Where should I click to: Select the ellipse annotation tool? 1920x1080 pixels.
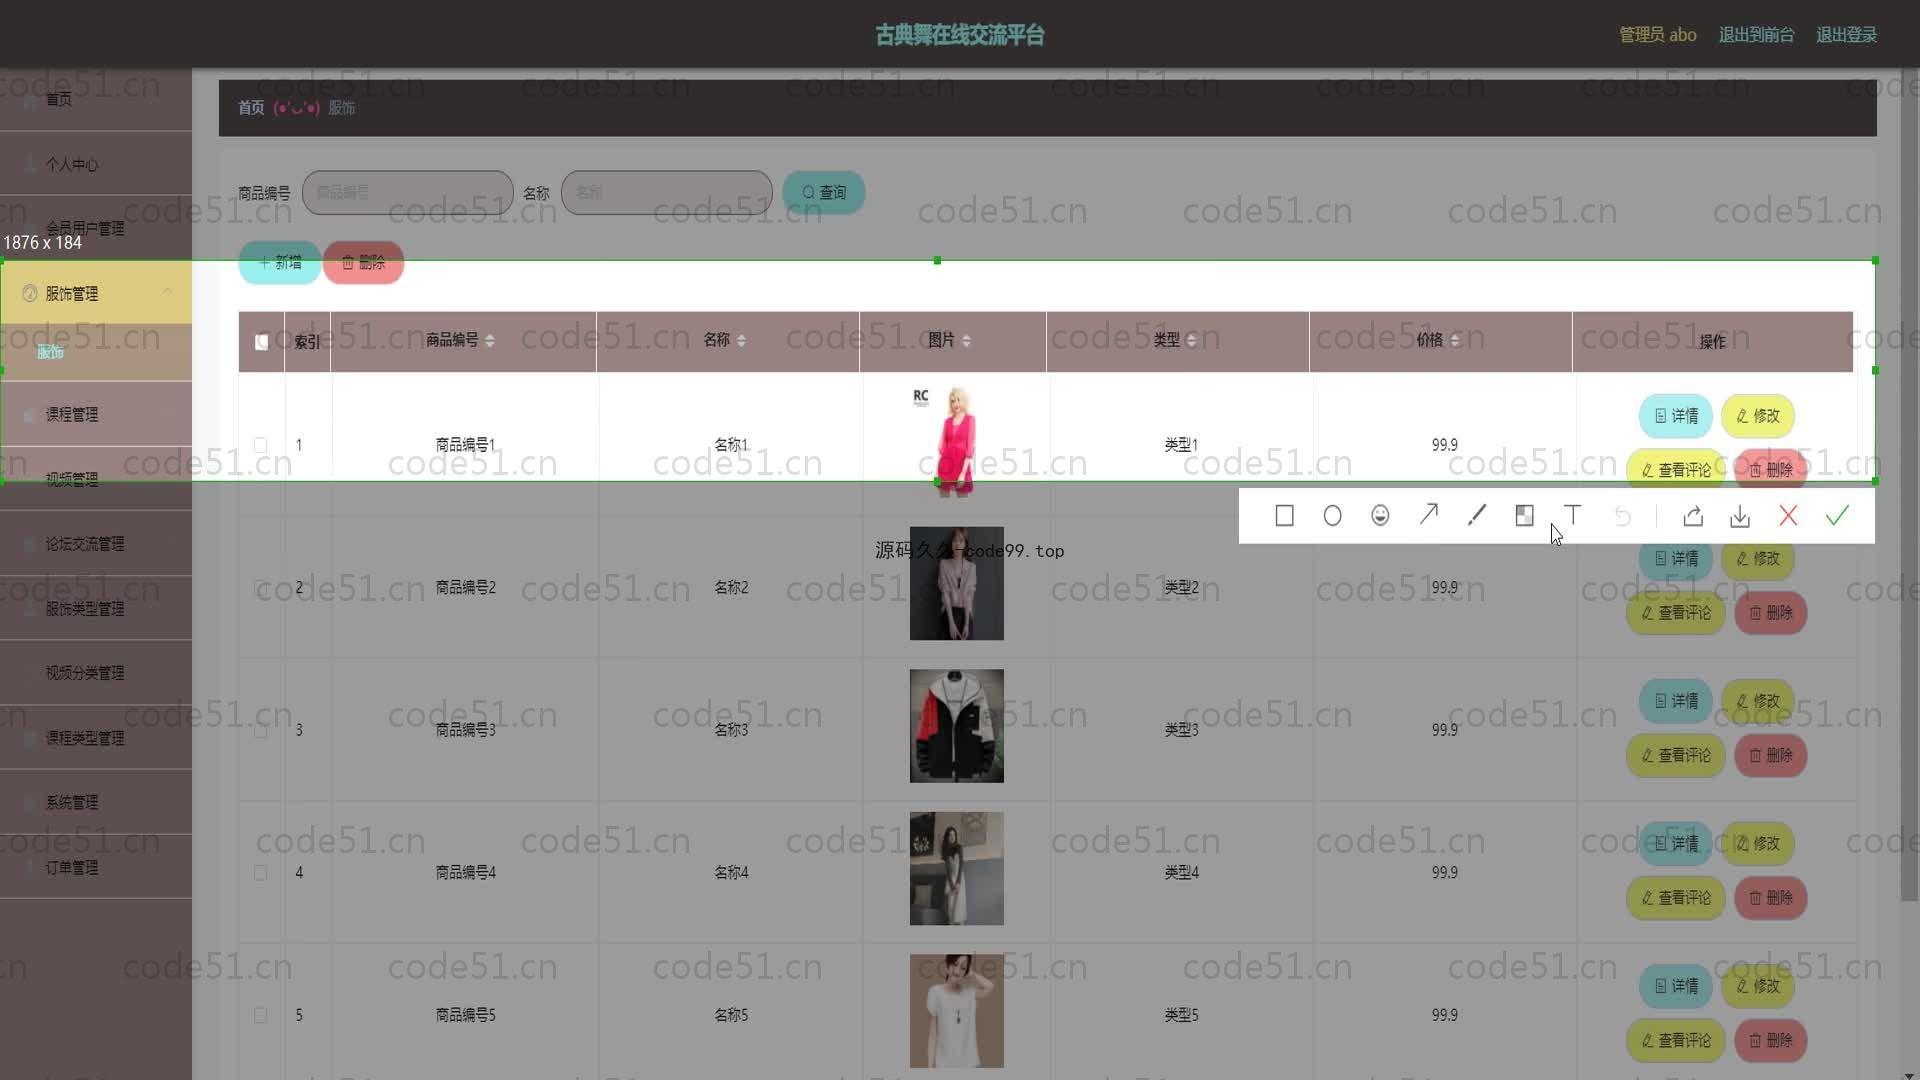(1332, 516)
